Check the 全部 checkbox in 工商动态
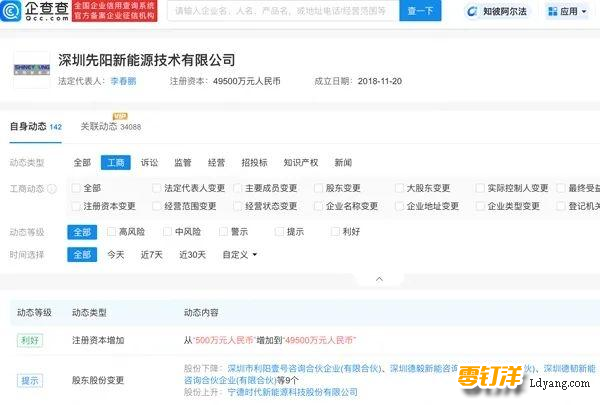 (x=76, y=188)
